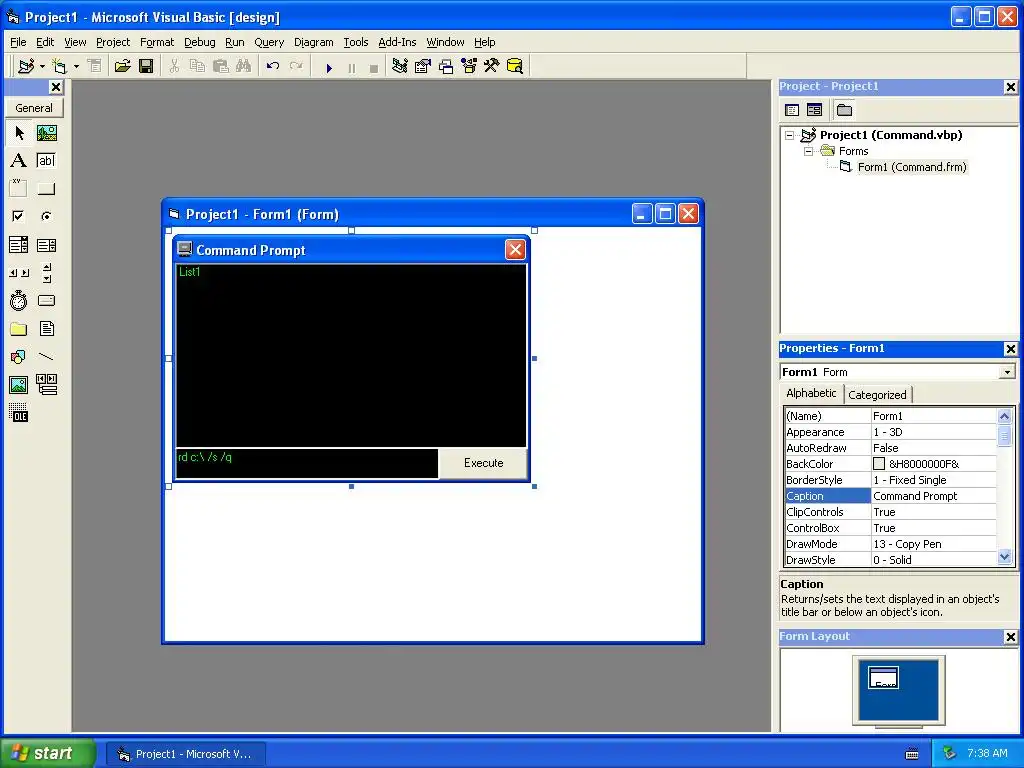Select the Label control tool
1024x768 pixels.
[x=19, y=161]
